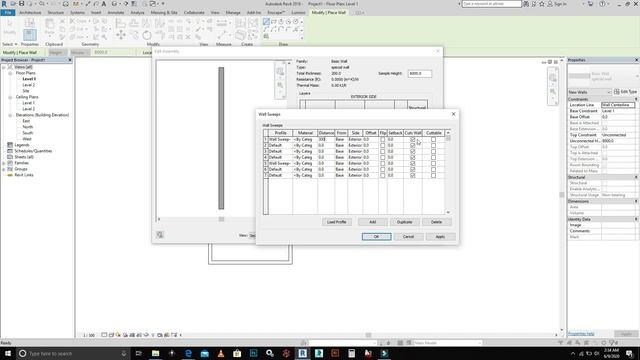Select the Rectangle draw tool in Draw panel
640x360 pixels.
point(273,22)
